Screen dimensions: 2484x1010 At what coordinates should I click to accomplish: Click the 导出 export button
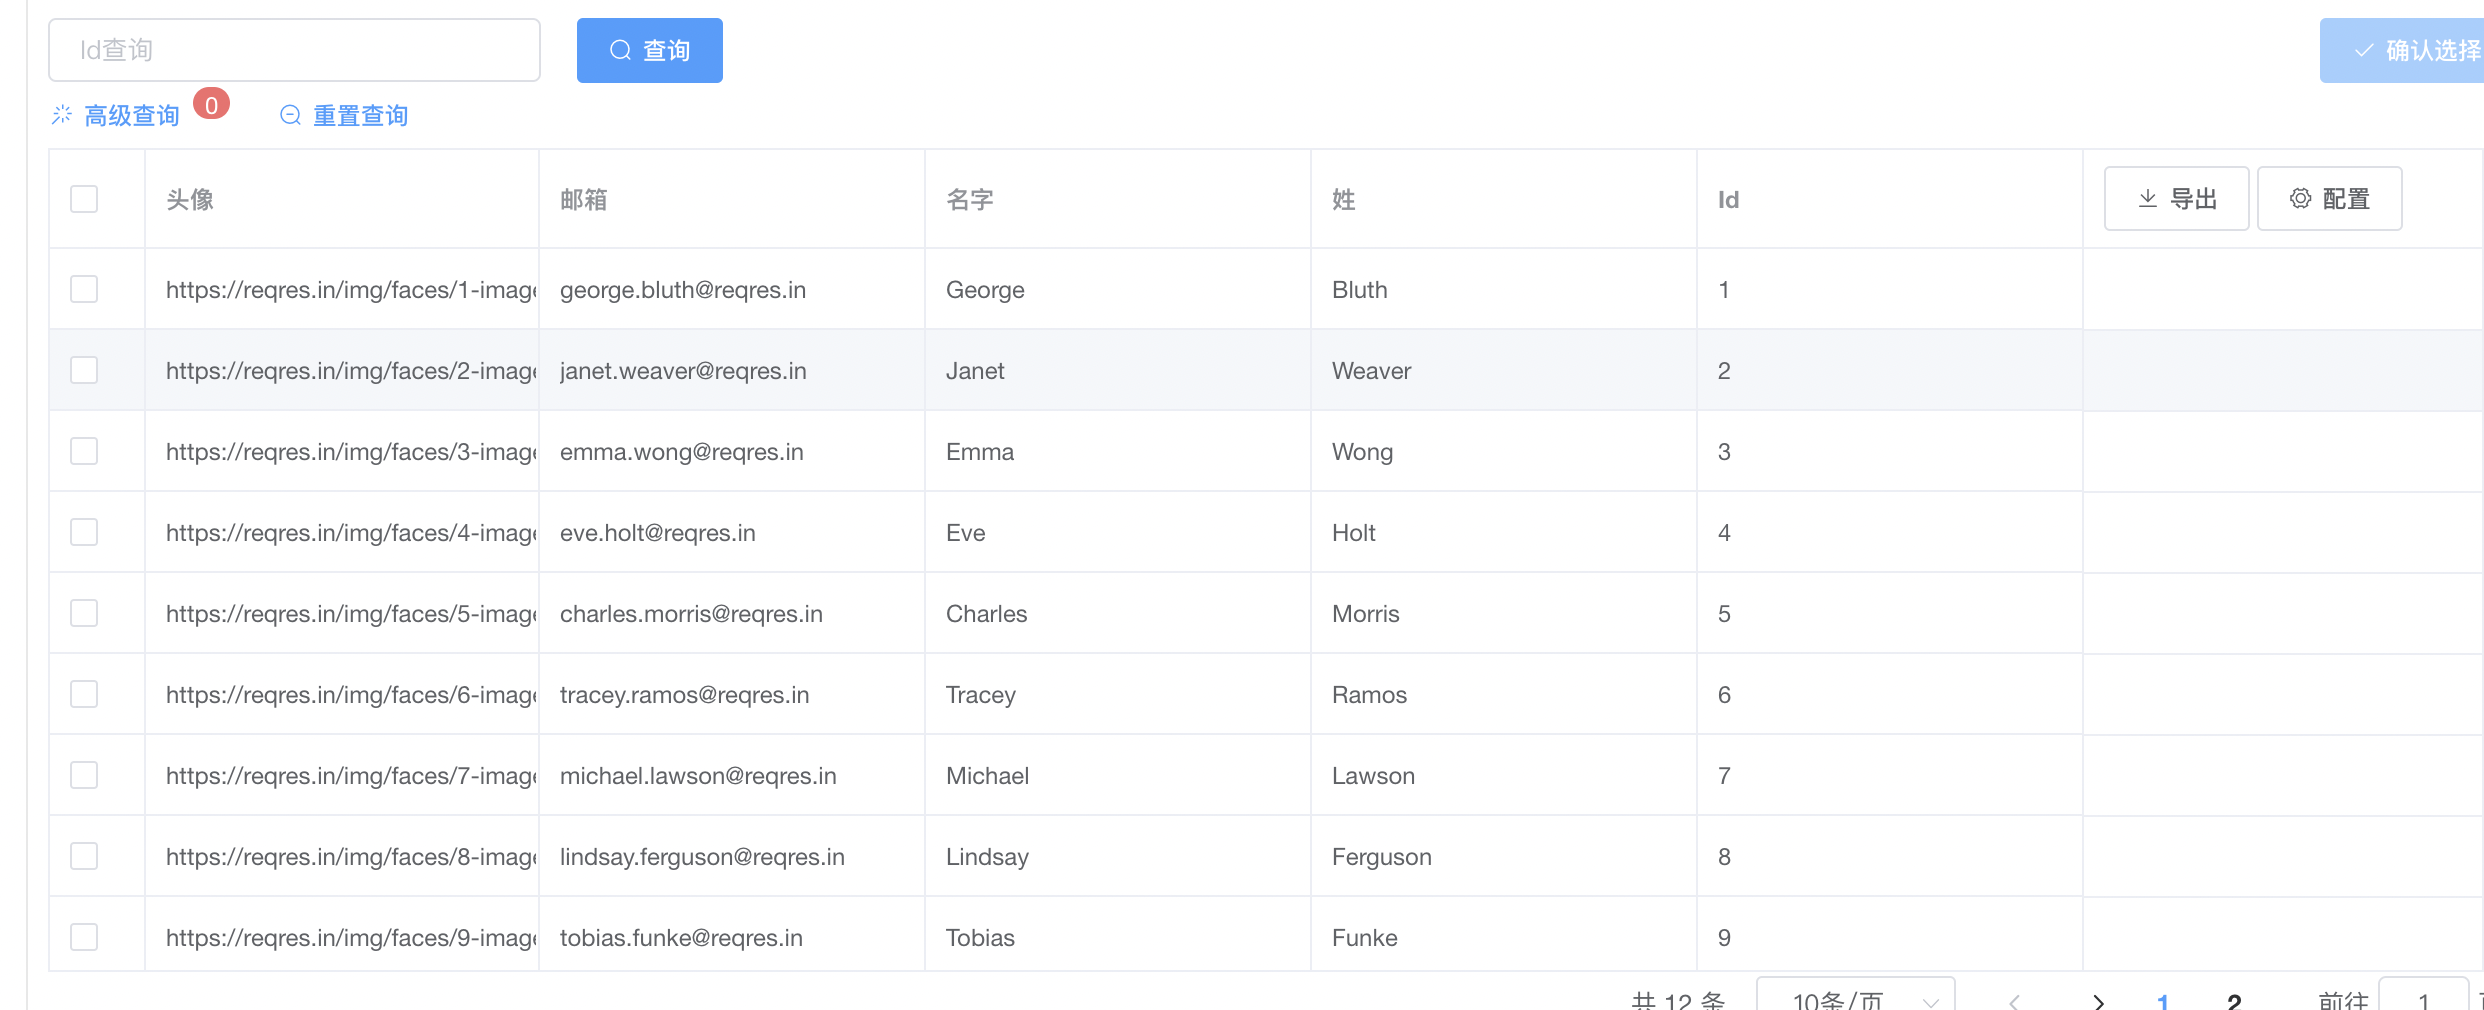click(x=2176, y=199)
